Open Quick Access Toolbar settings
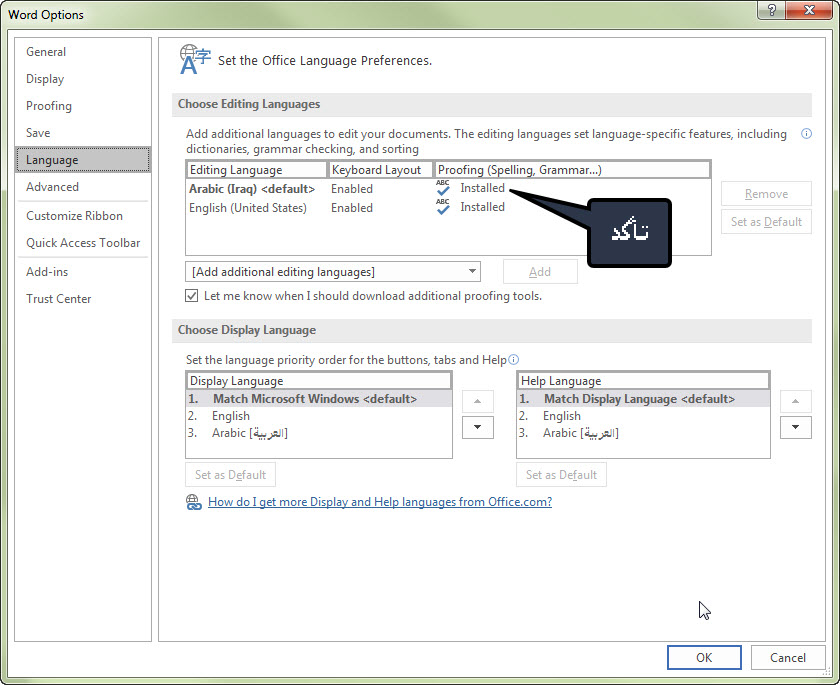The height and width of the screenshot is (685, 840). click(83, 243)
